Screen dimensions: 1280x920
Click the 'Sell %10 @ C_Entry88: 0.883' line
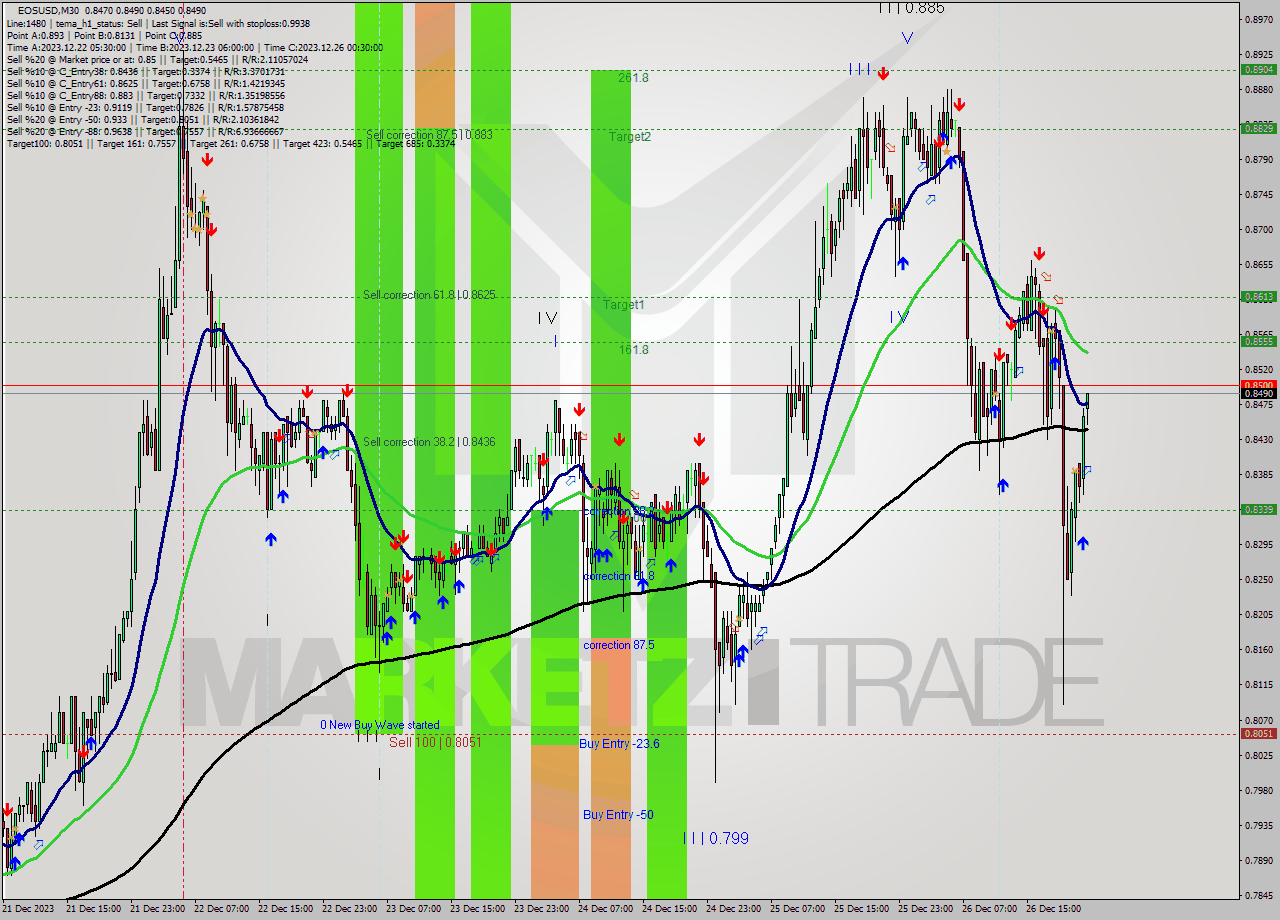point(144,95)
